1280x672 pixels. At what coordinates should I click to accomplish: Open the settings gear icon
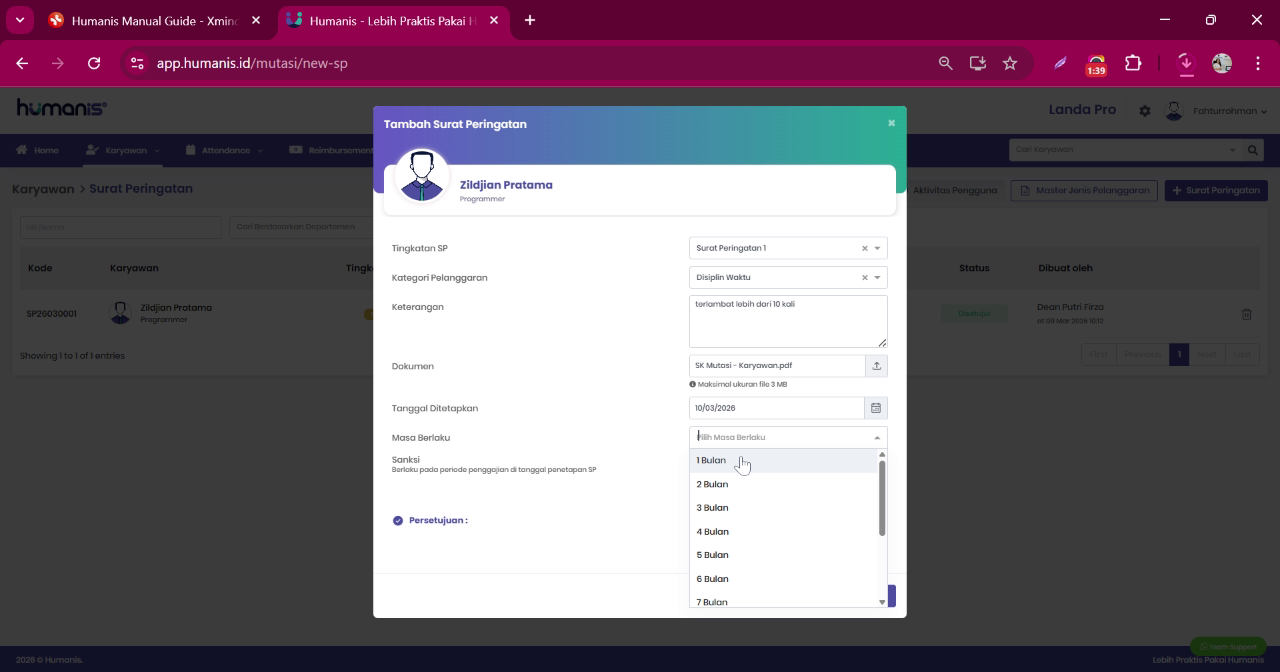[x=1145, y=111]
